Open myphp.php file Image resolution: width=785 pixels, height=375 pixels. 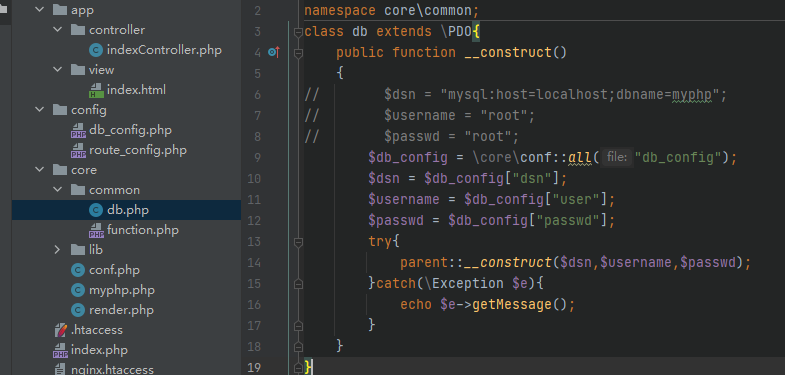point(122,290)
